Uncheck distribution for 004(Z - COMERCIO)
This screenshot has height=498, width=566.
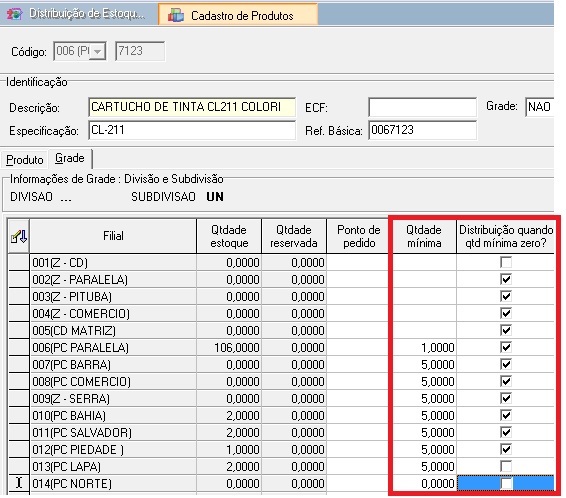point(506,313)
